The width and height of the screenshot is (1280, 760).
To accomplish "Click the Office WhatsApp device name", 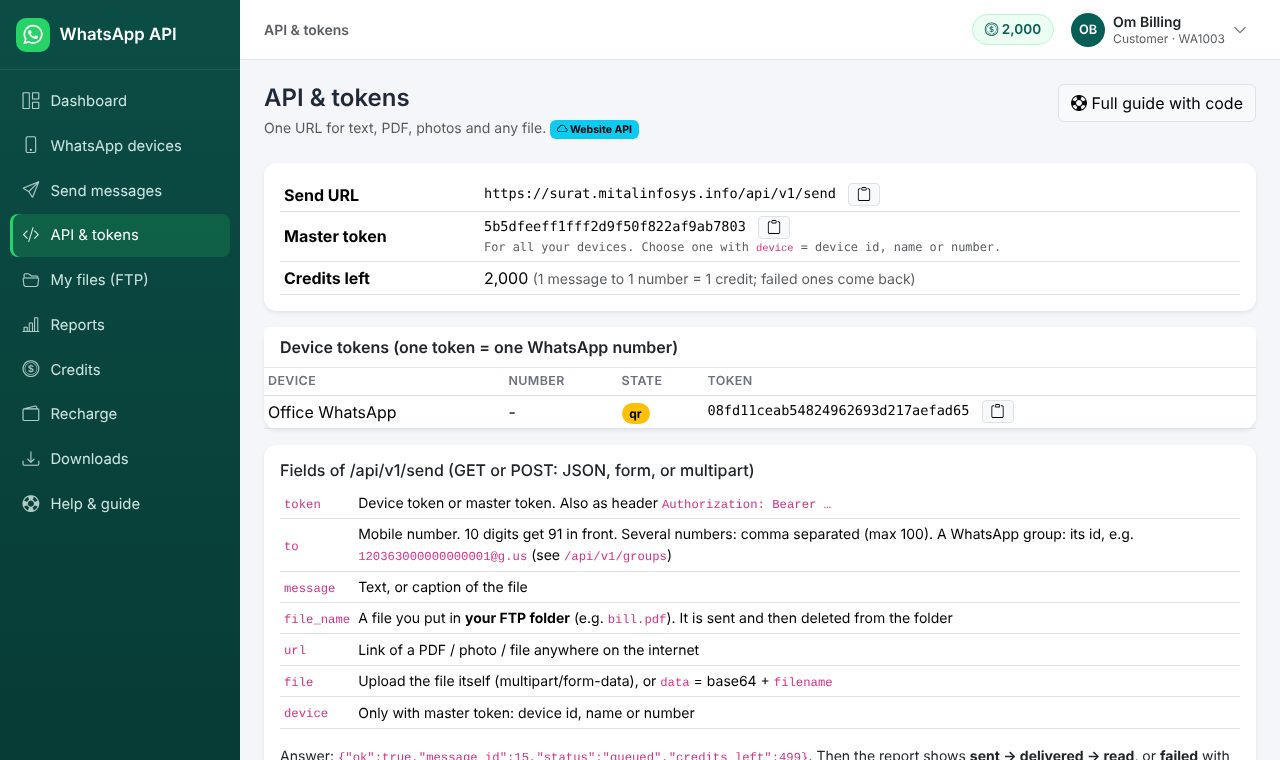I will (332, 412).
